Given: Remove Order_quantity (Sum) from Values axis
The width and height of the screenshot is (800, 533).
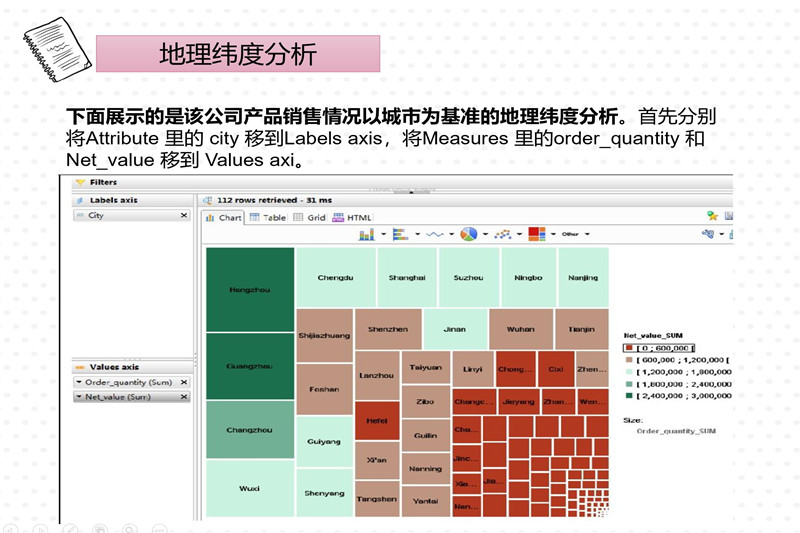Looking at the screenshot, I should [x=183, y=382].
